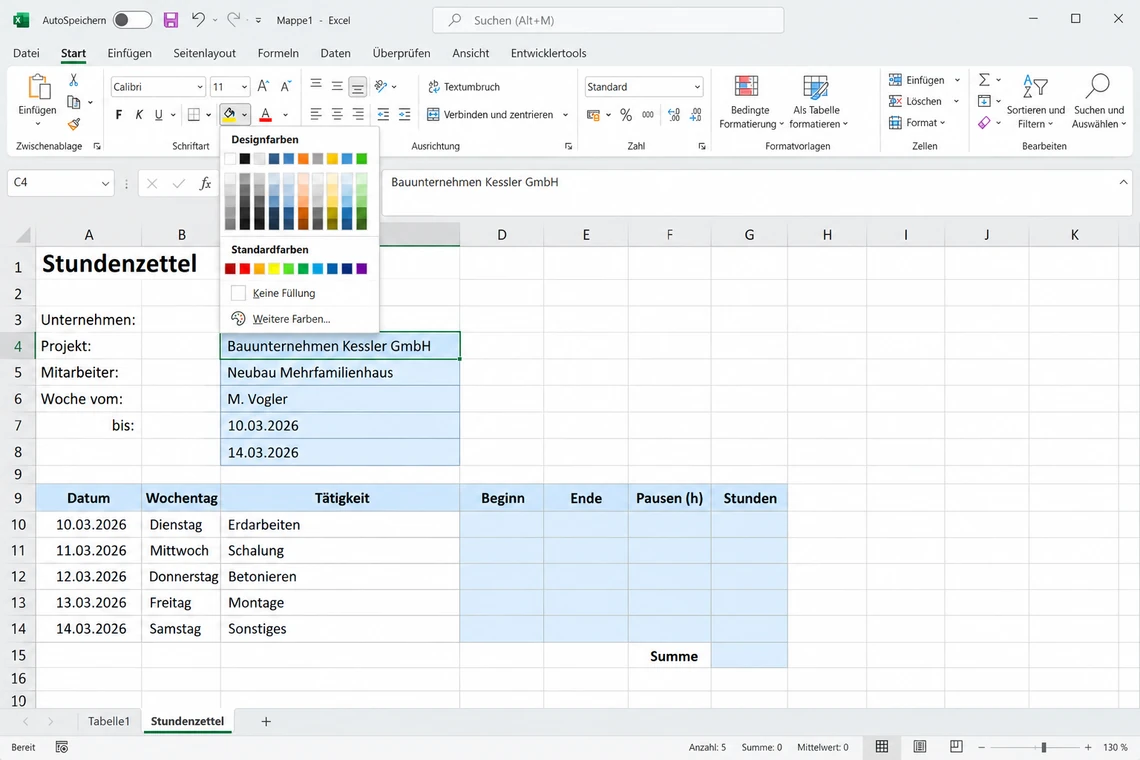1140x760 pixels.
Task: Click the Fill down icon in Bearbeiten
Action: pyautogui.click(x=984, y=101)
